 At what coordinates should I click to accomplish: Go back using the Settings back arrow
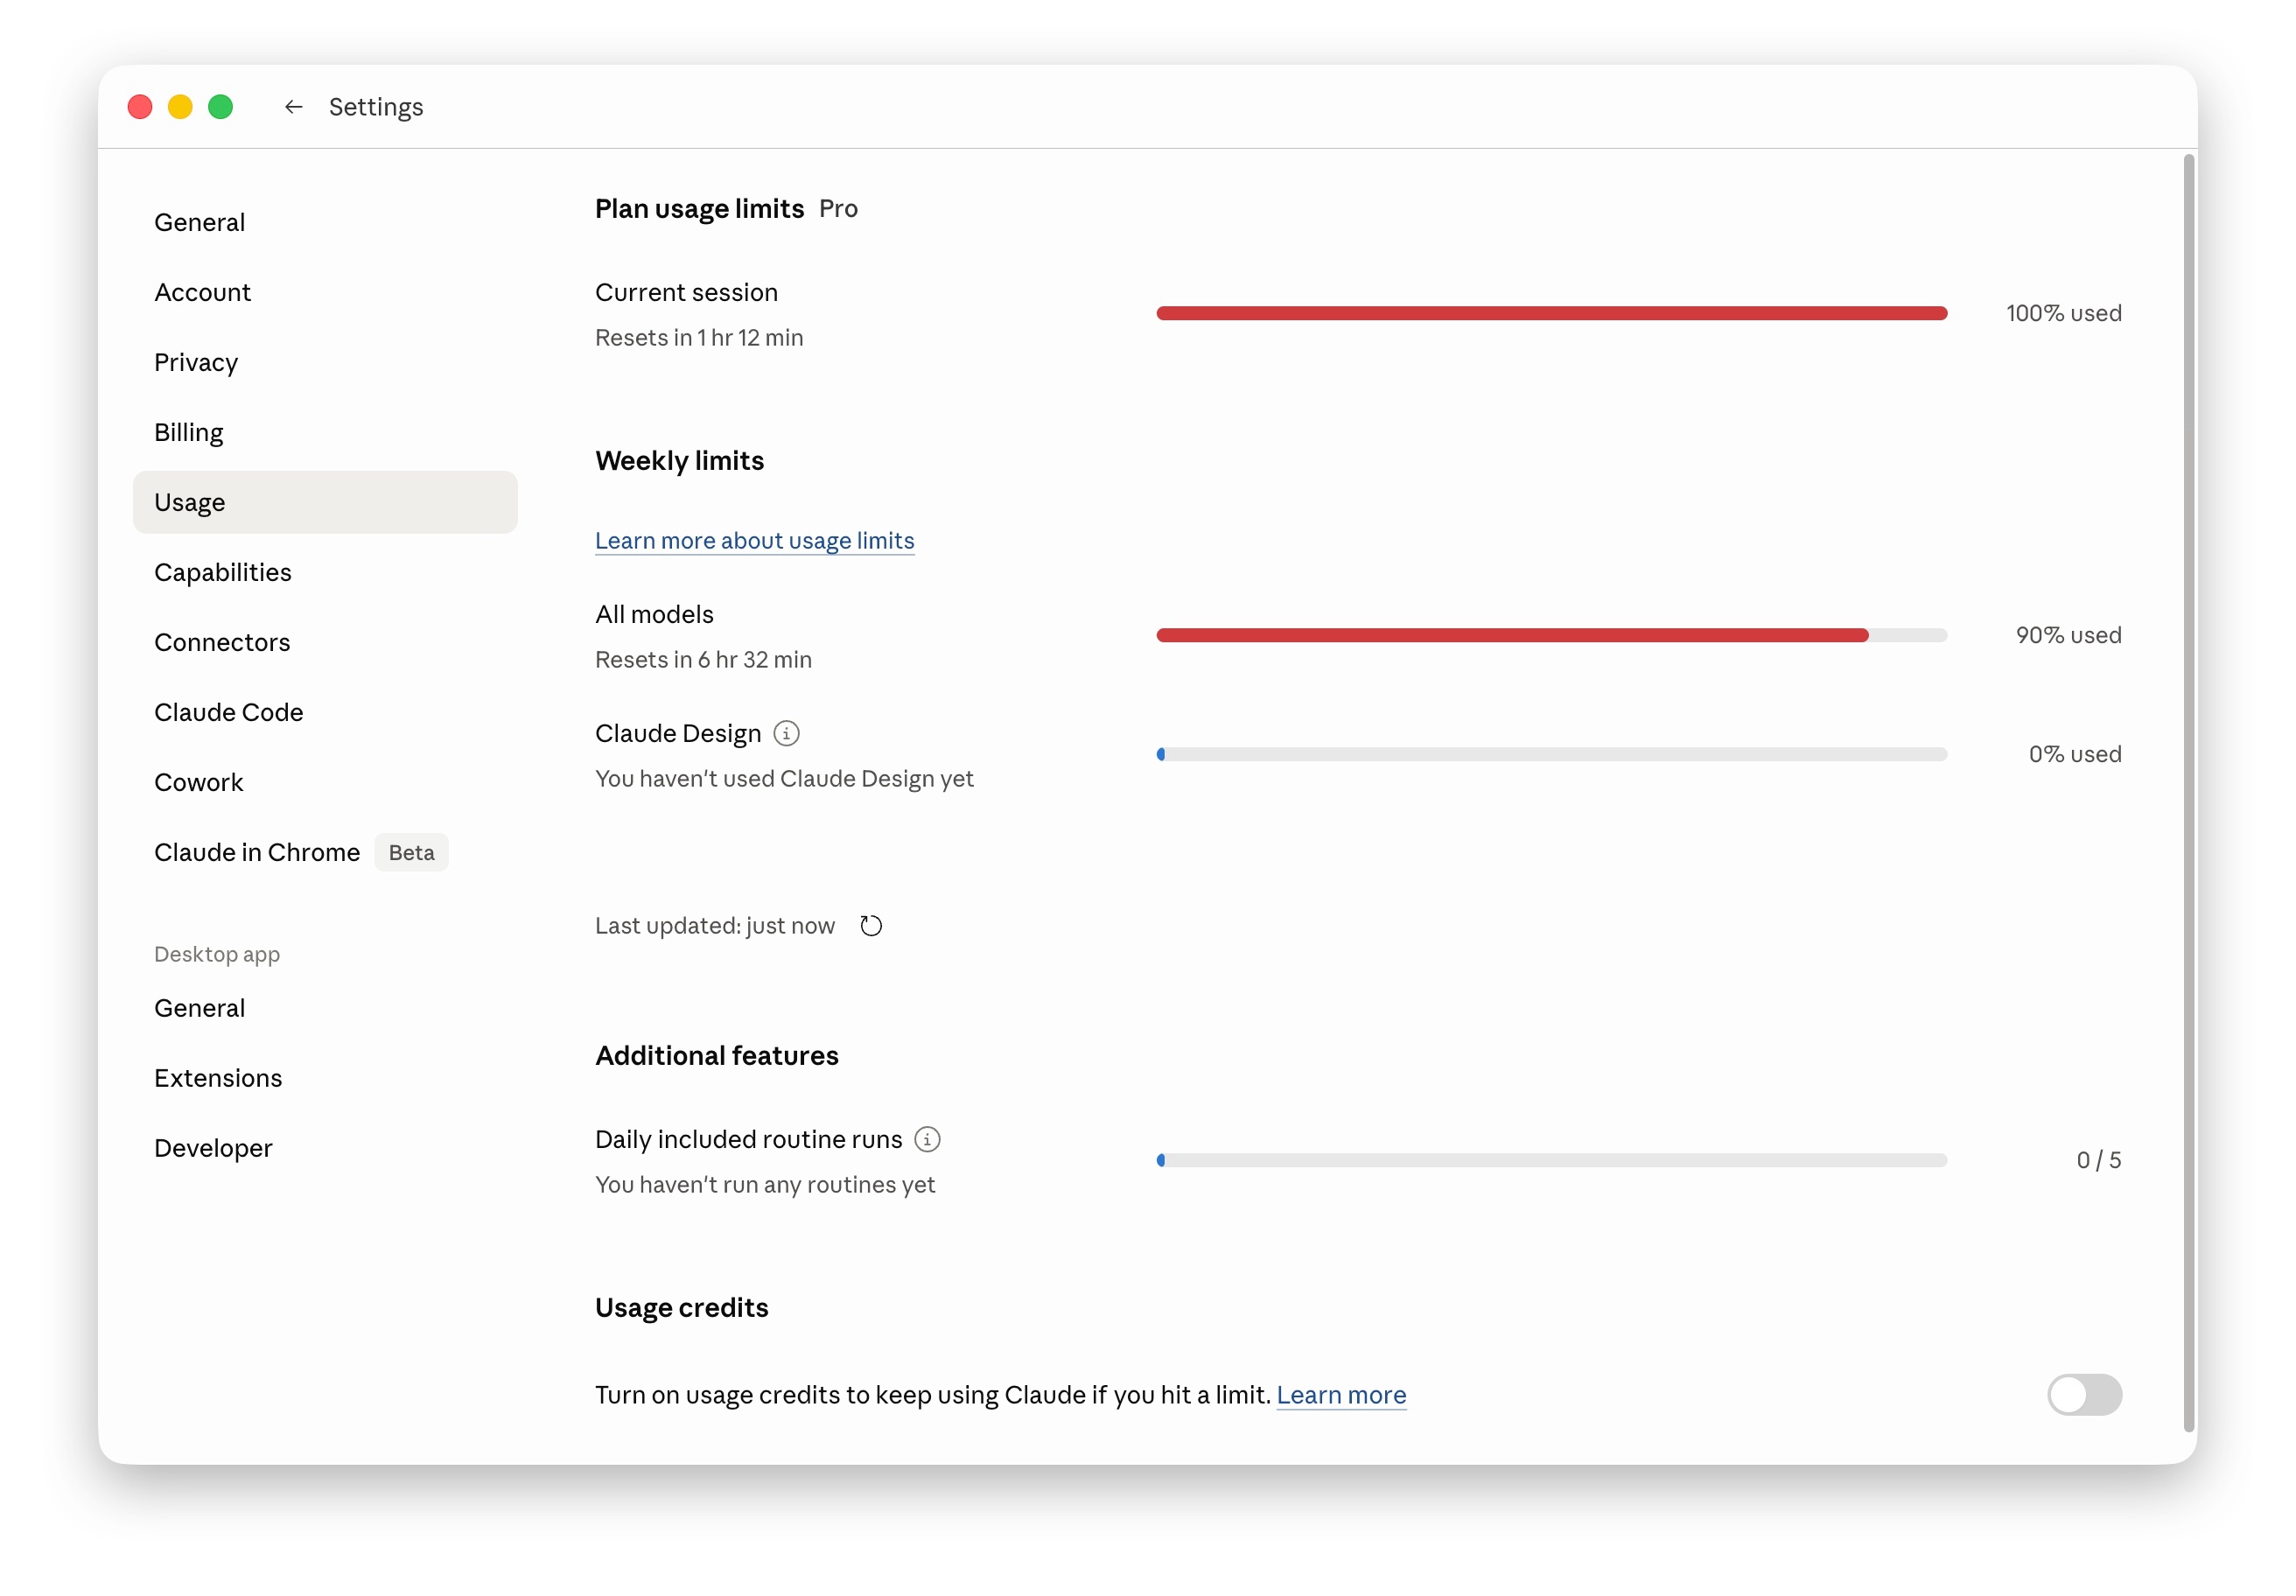[293, 107]
